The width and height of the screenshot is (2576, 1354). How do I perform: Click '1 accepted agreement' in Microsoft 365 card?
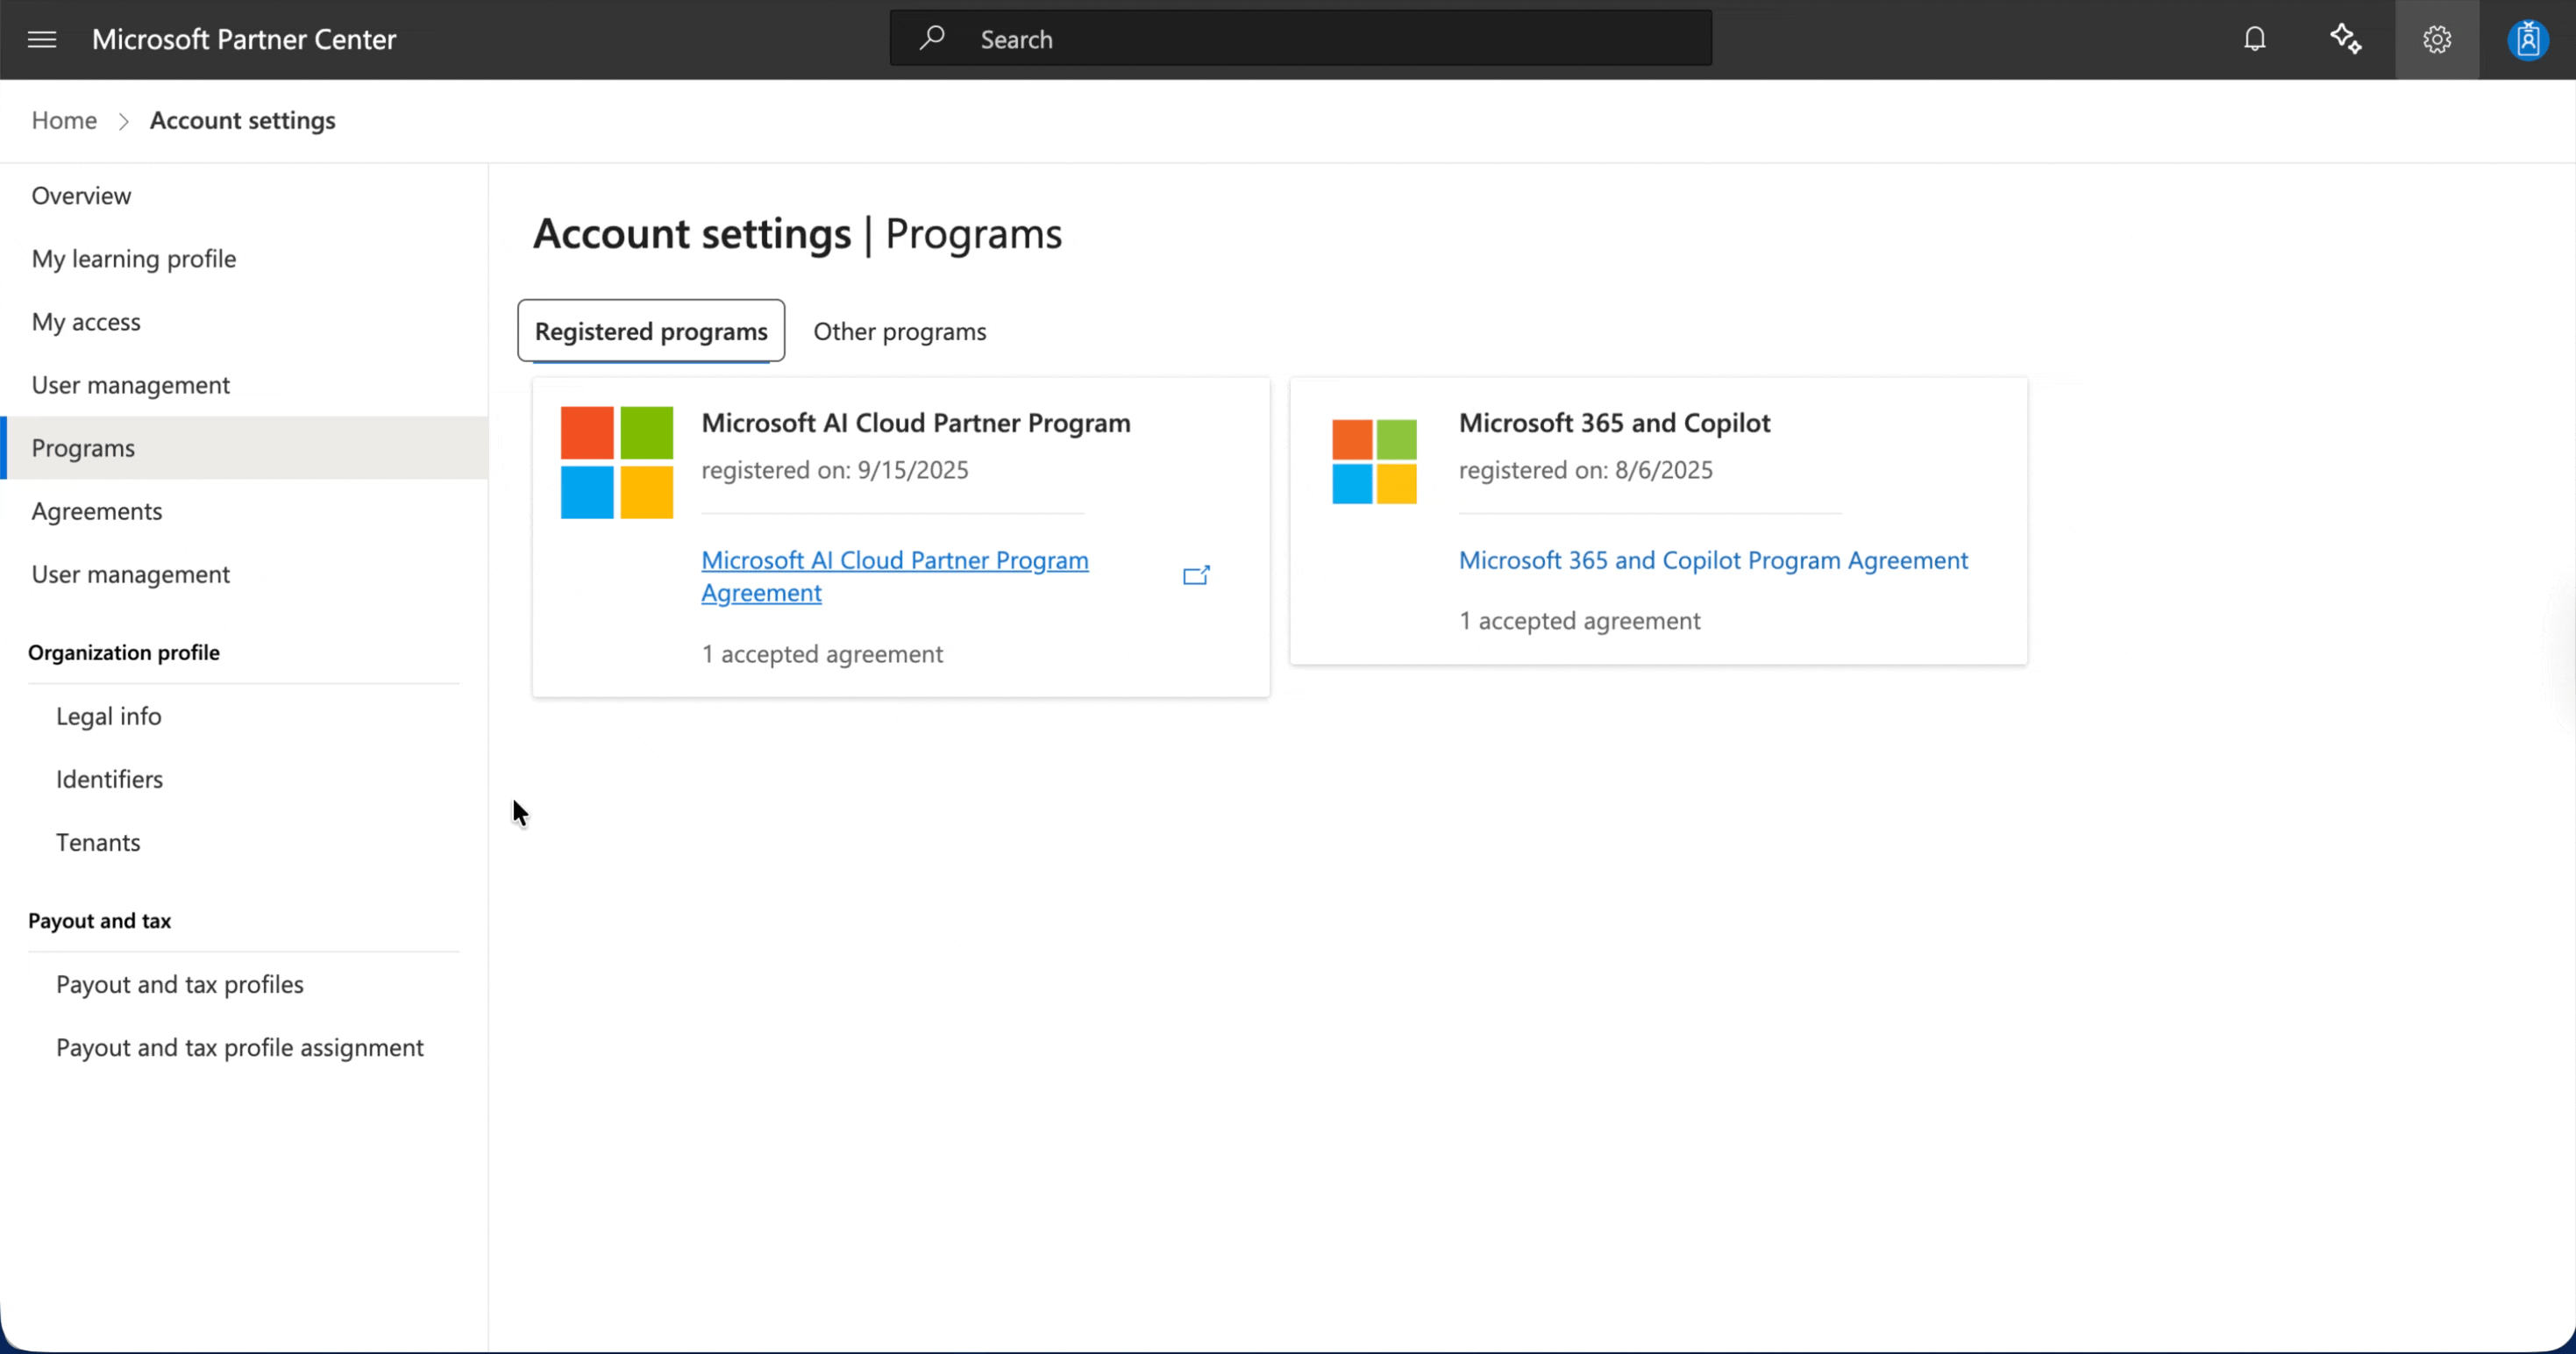point(1579,620)
